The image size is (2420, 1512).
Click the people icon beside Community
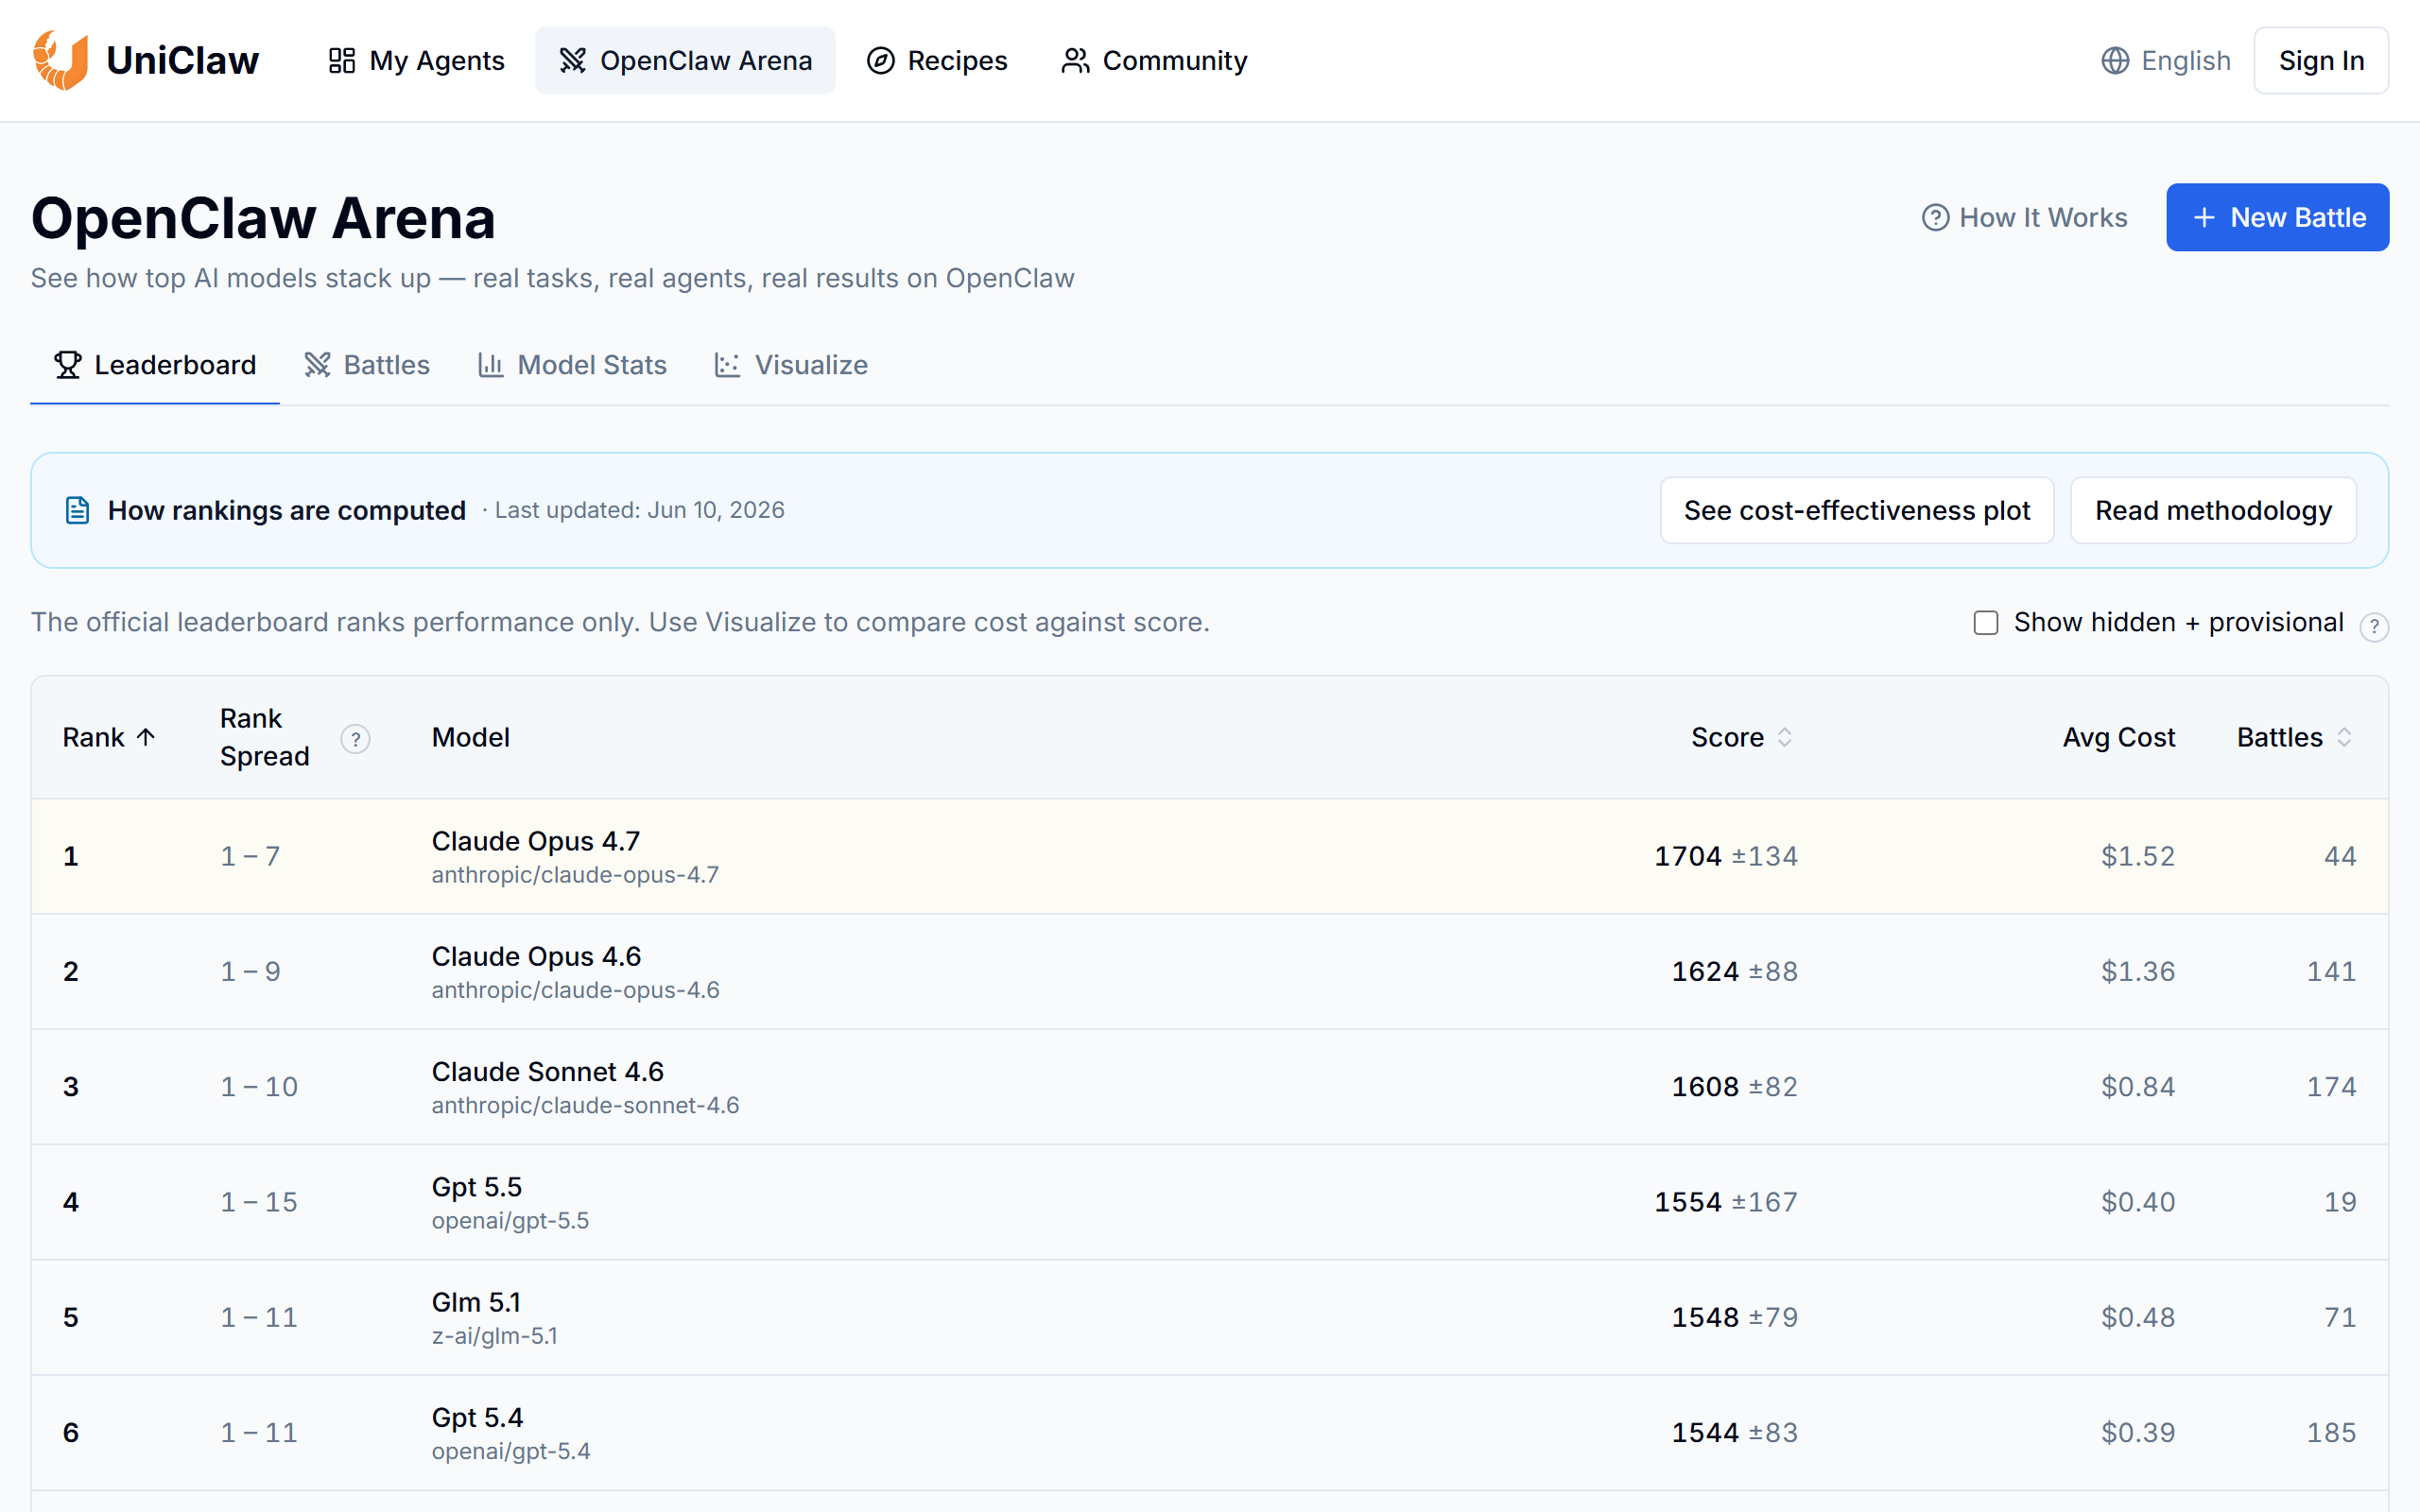[x=1075, y=61]
